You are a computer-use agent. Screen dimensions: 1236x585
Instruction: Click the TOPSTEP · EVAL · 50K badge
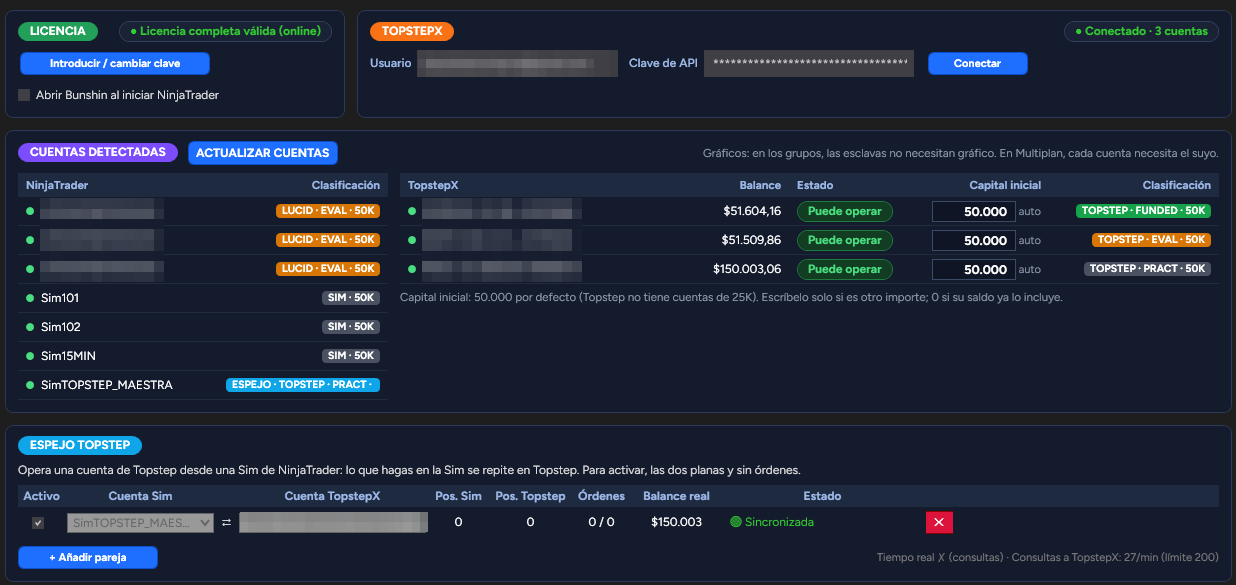1151,240
